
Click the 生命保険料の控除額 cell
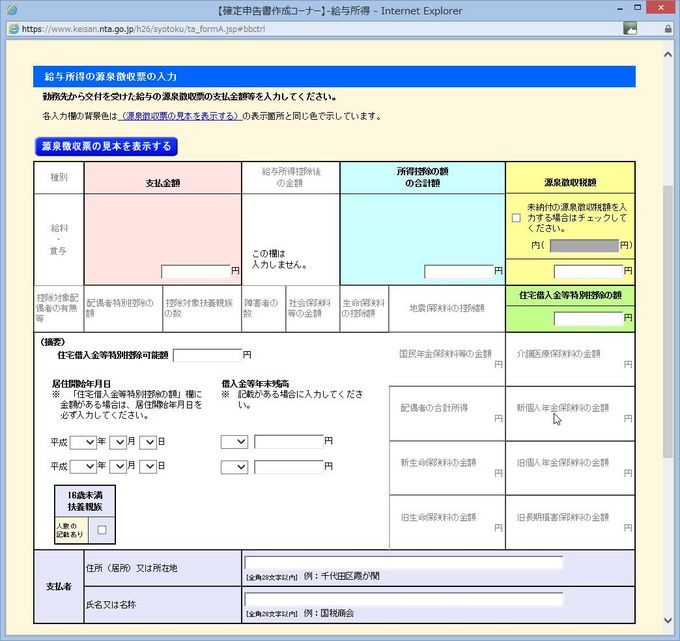(364, 308)
